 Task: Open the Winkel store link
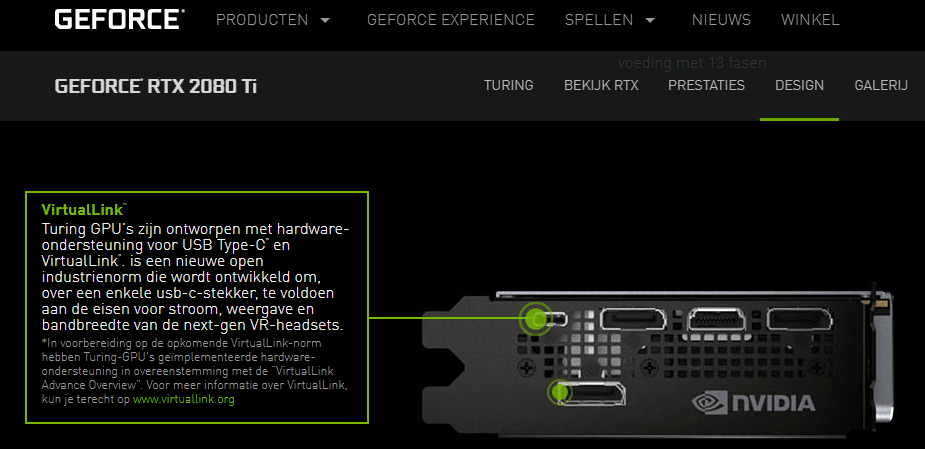coord(811,20)
